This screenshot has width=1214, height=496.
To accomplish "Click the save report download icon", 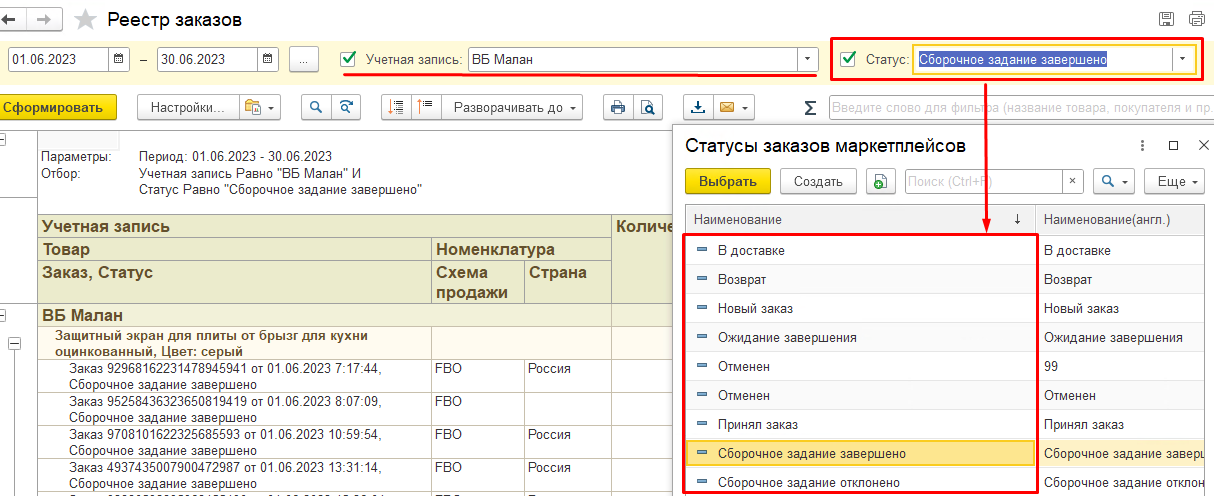I will [x=697, y=107].
